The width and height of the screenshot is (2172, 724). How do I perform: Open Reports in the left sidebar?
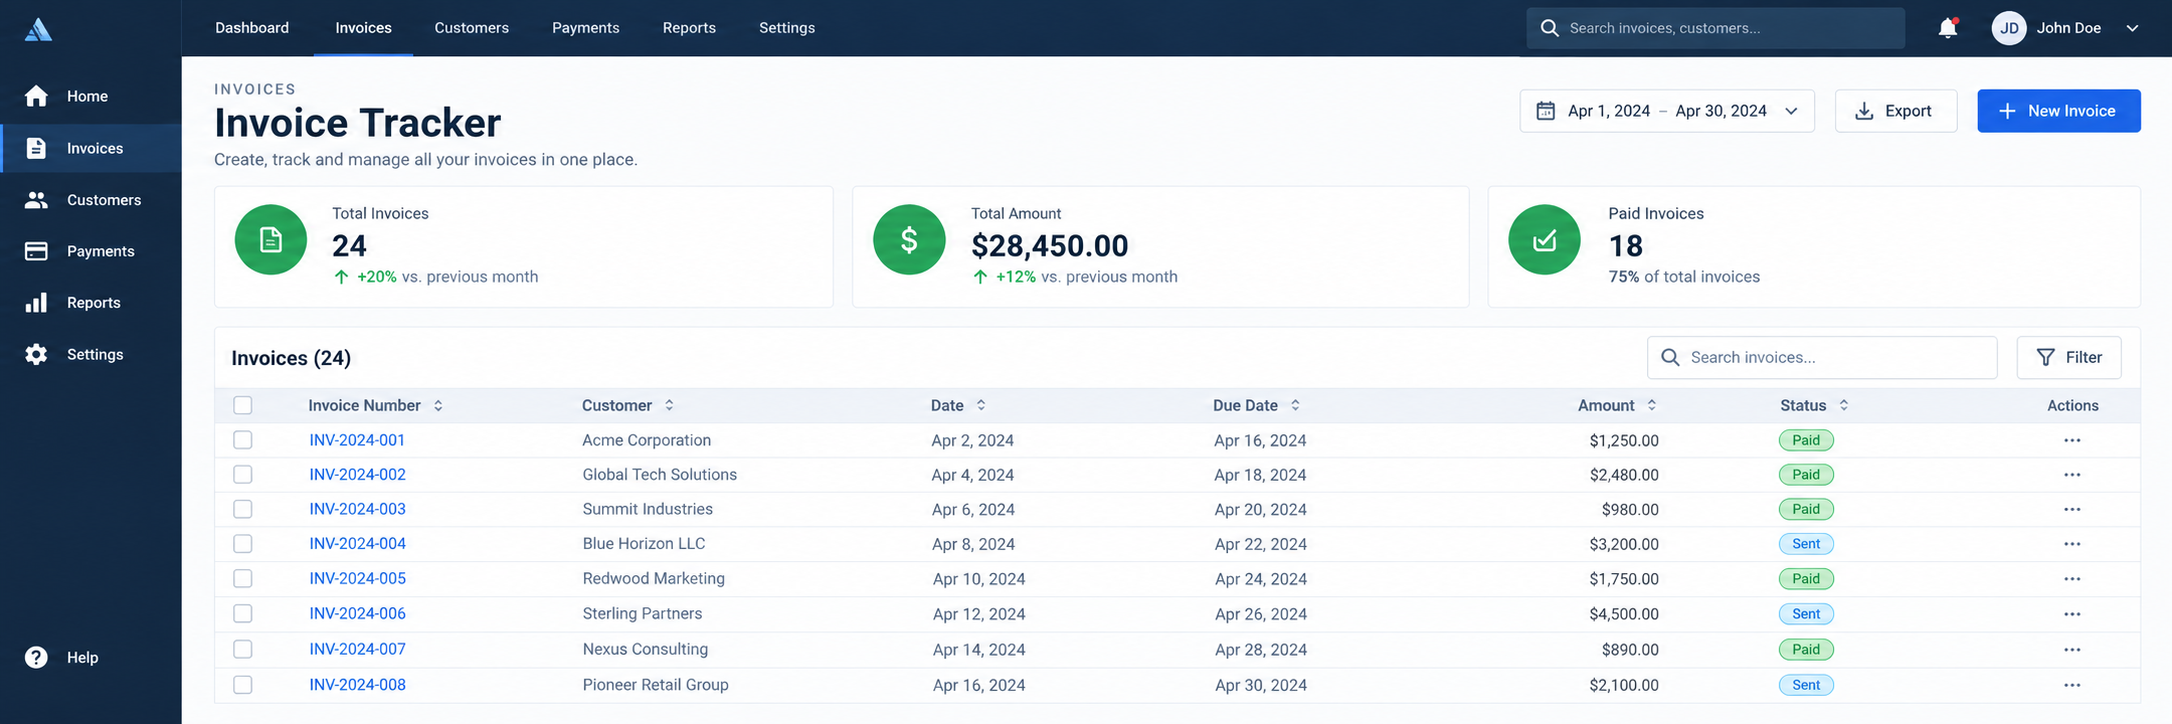[x=90, y=303]
